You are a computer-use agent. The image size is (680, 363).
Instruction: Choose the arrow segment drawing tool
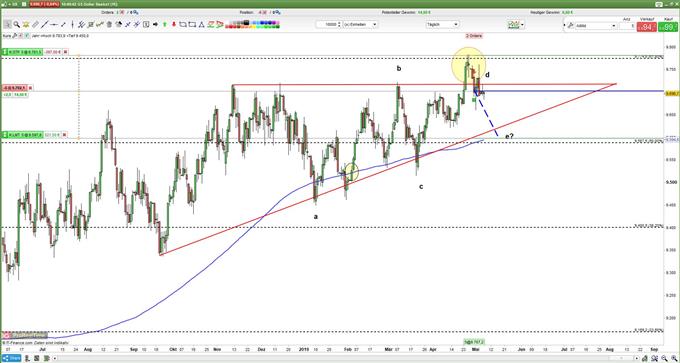point(63,25)
